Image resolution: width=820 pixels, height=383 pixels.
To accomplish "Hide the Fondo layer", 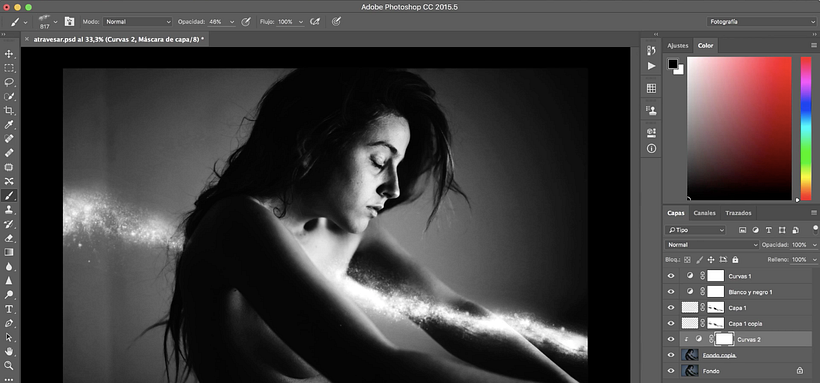I will point(671,370).
